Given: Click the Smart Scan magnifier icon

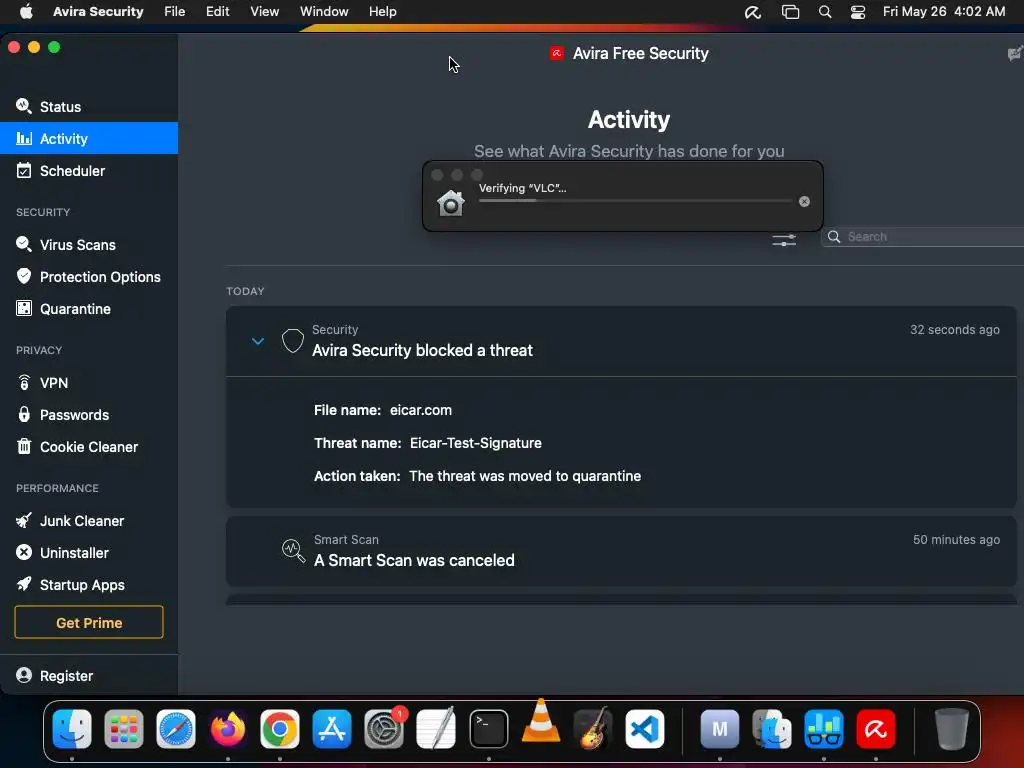Looking at the screenshot, I should 293,551.
